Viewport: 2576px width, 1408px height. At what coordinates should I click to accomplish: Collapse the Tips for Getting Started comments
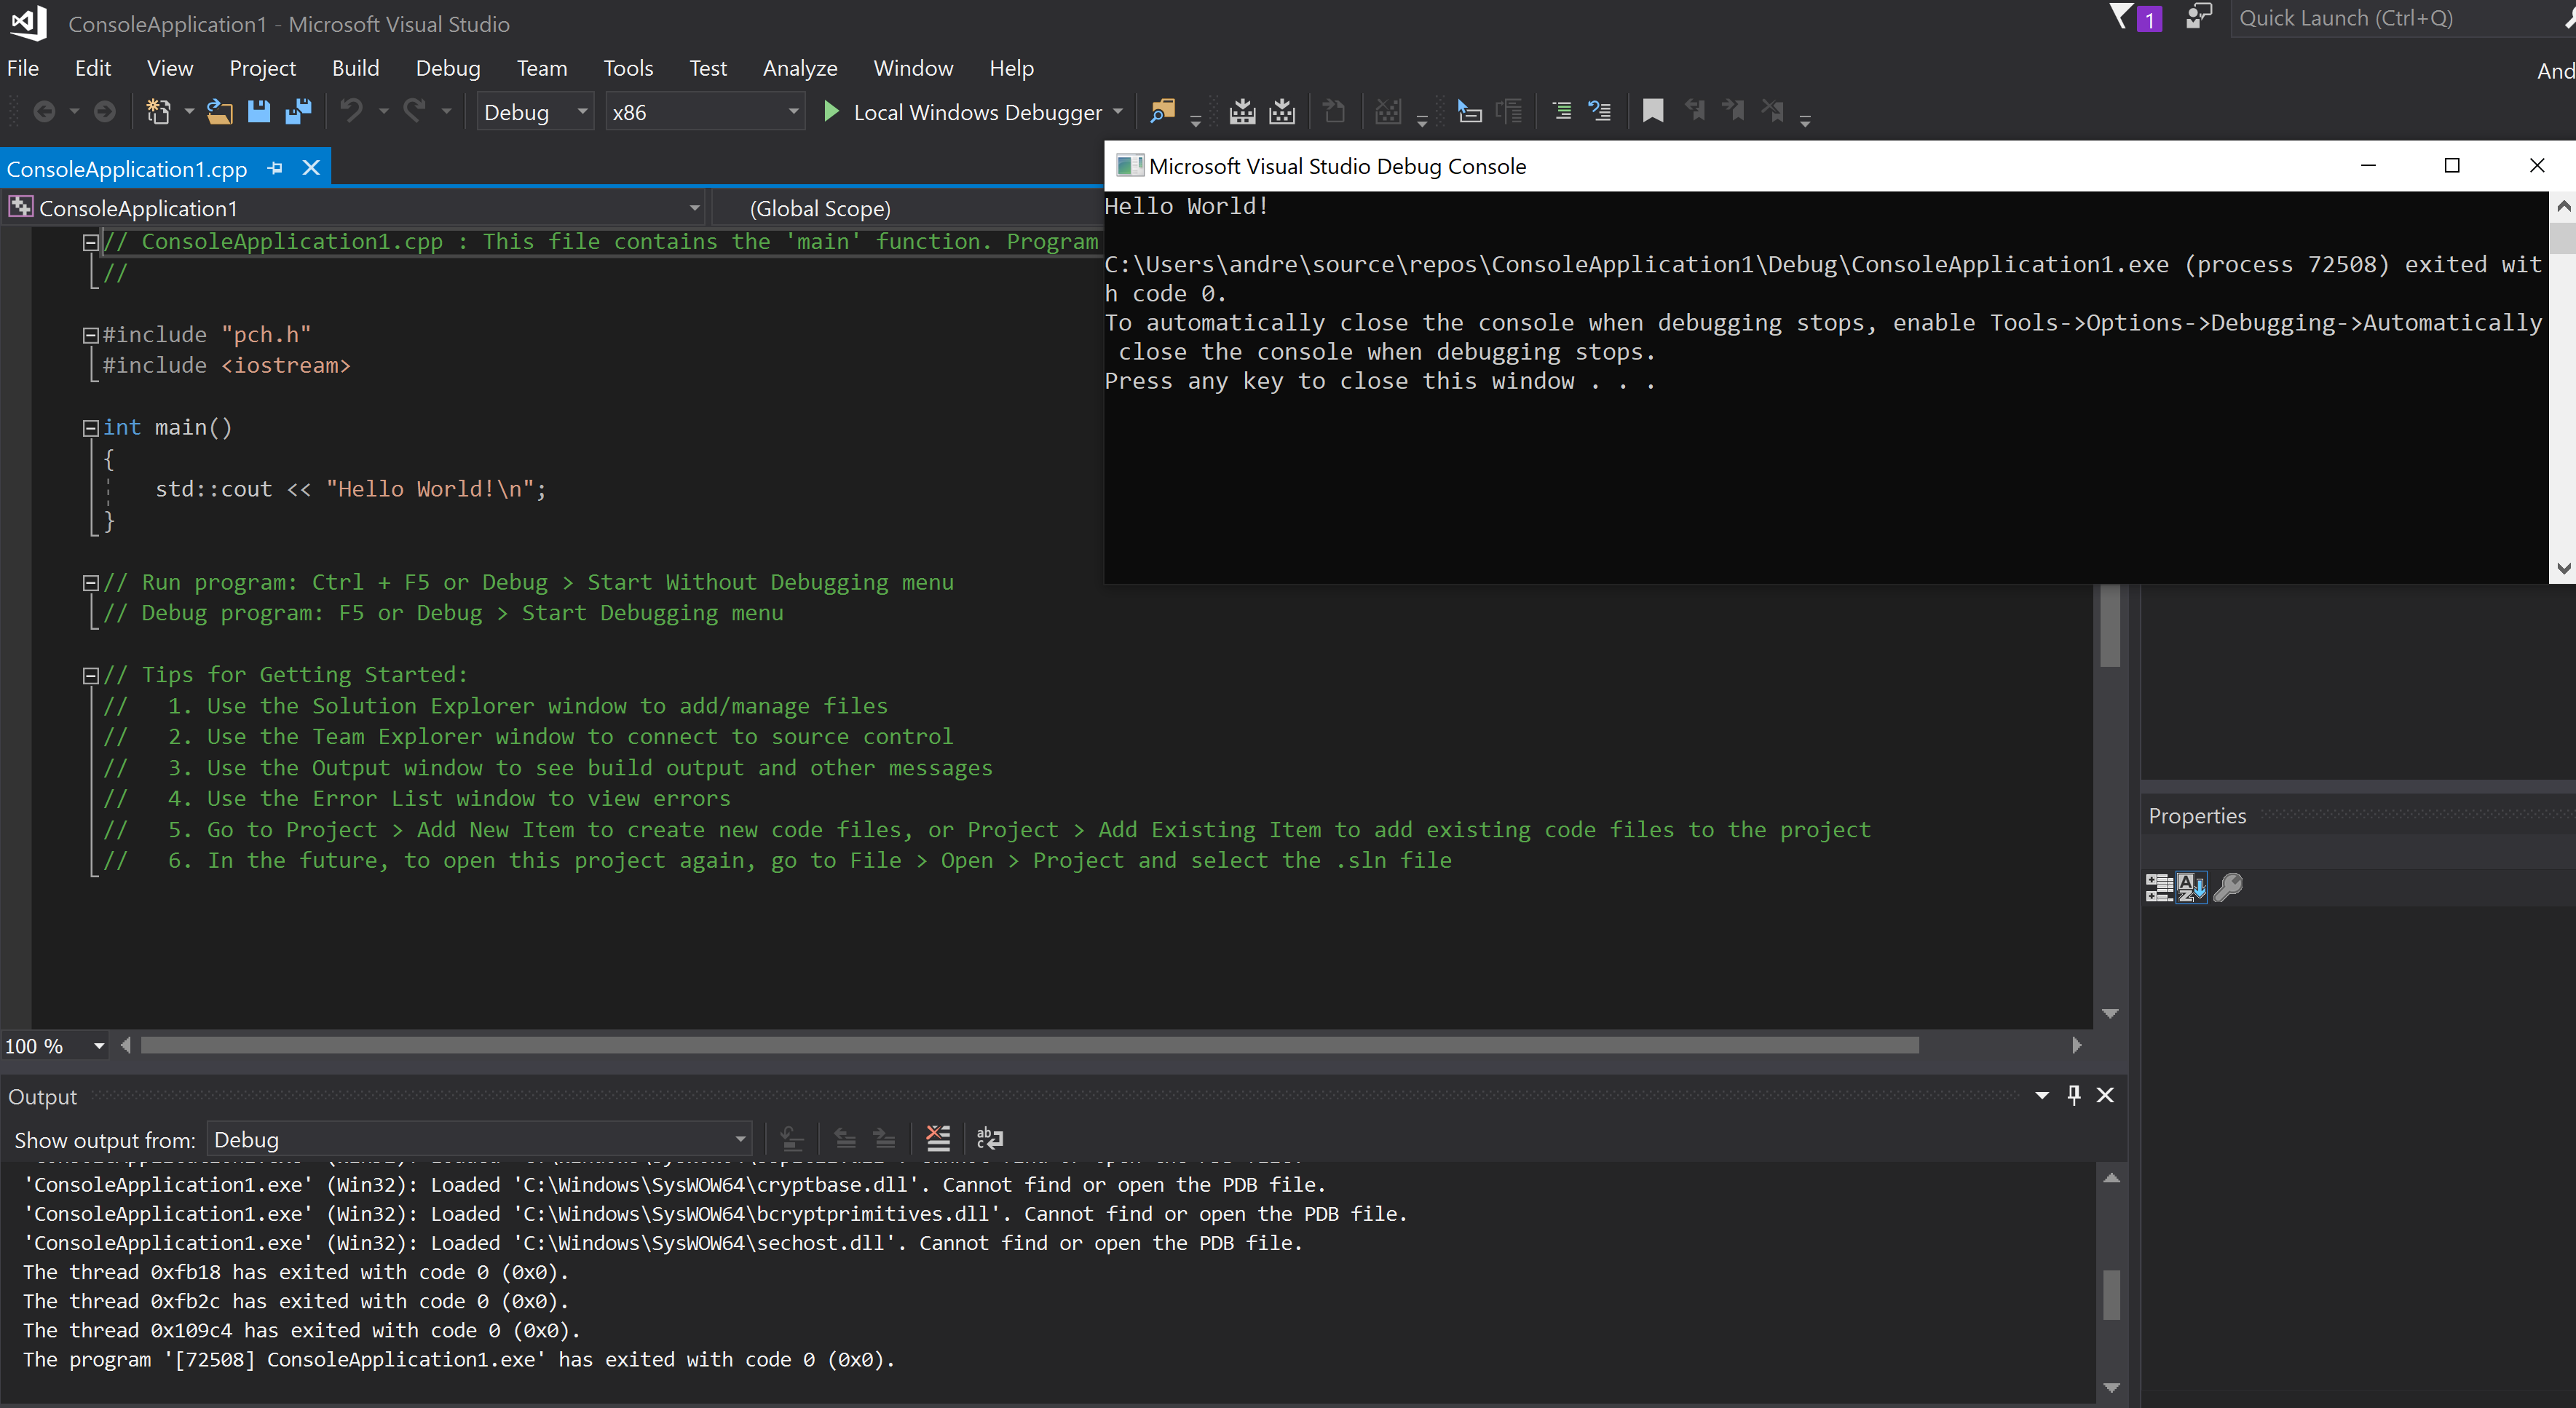[x=90, y=676]
